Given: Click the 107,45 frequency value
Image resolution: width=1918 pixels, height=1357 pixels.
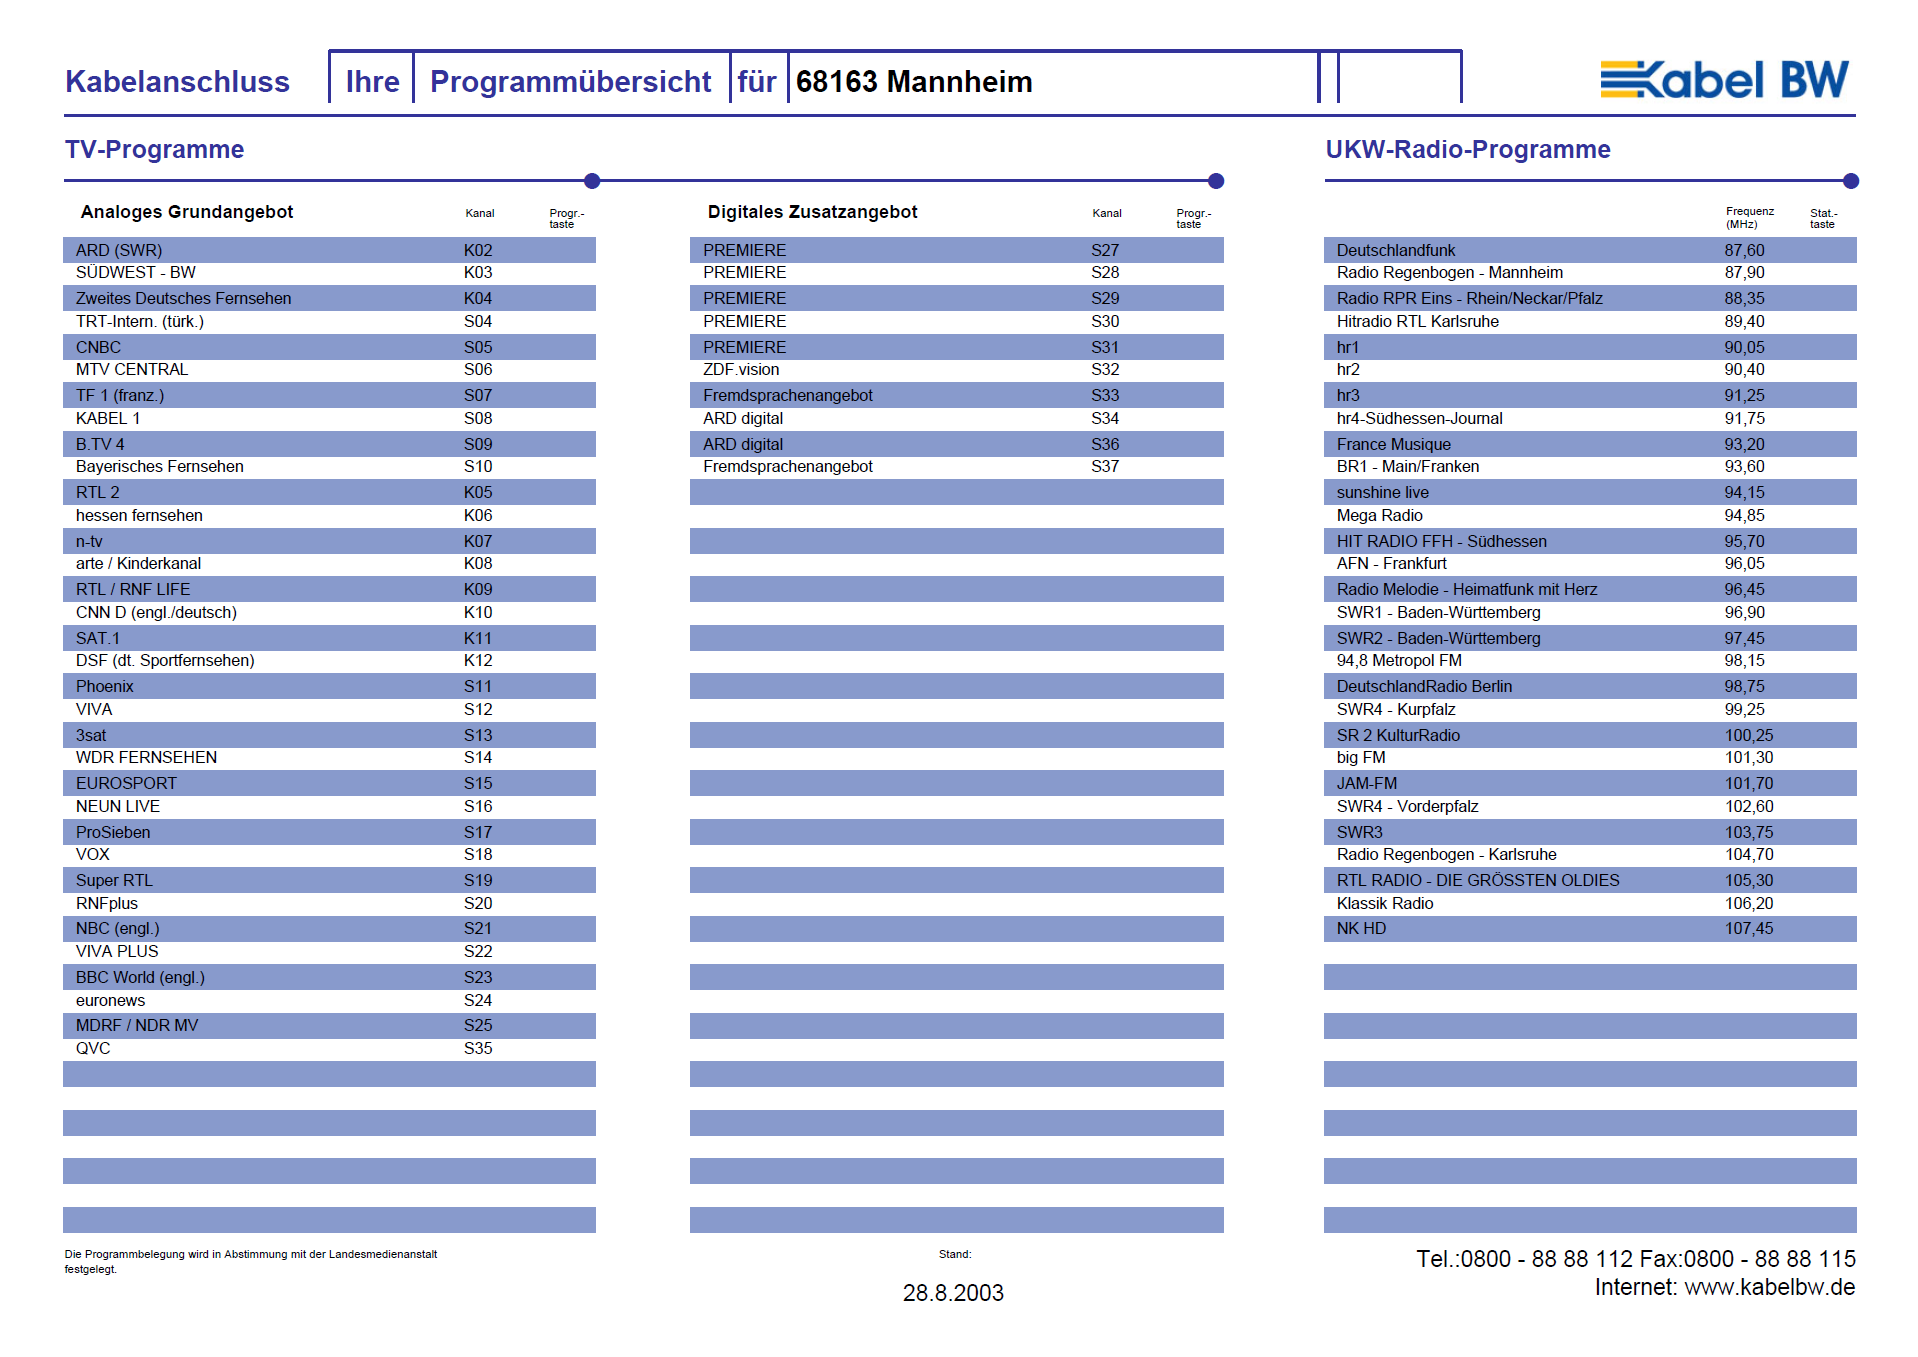Looking at the screenshot, I should coord(1748,929).
